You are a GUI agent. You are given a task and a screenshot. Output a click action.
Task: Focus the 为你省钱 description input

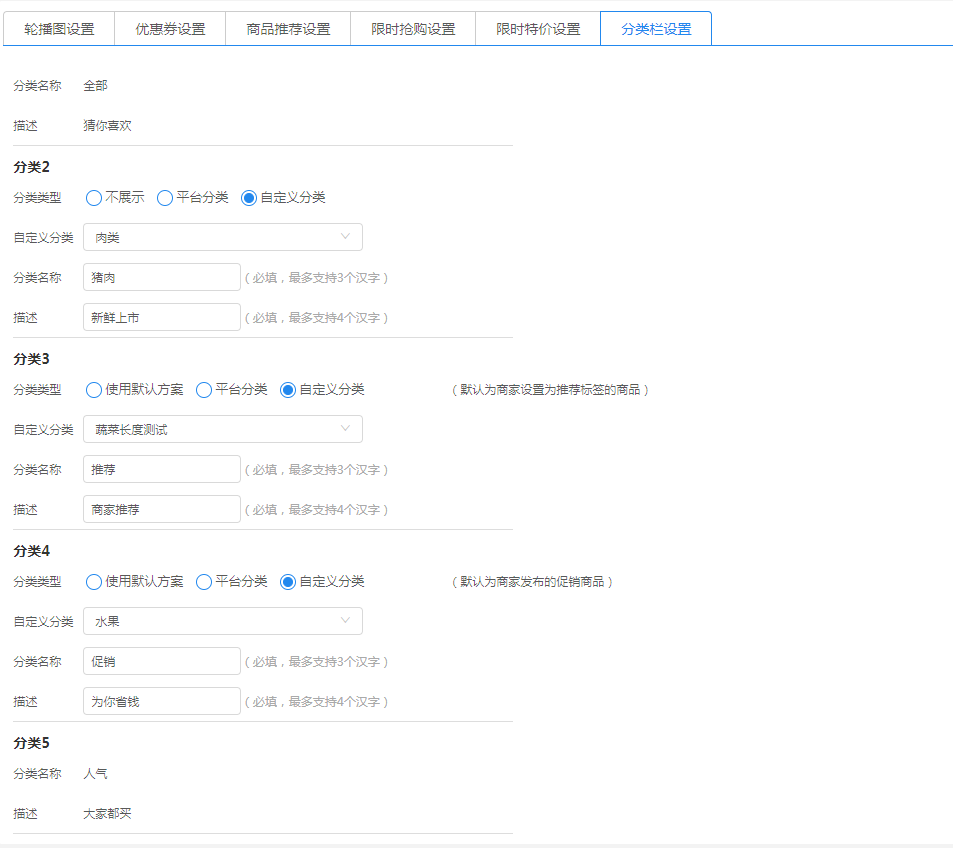coord(162,701)
